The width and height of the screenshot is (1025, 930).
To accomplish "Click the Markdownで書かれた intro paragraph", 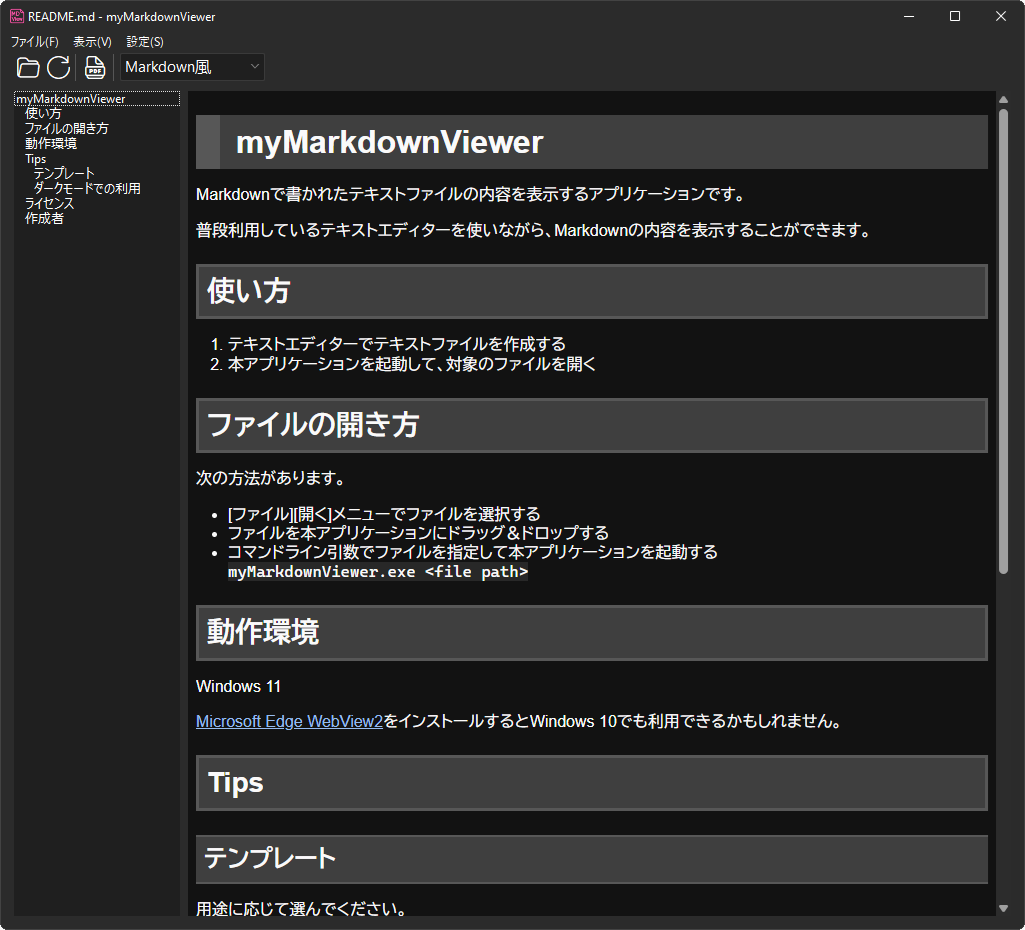I will click(x=471, y=194).
